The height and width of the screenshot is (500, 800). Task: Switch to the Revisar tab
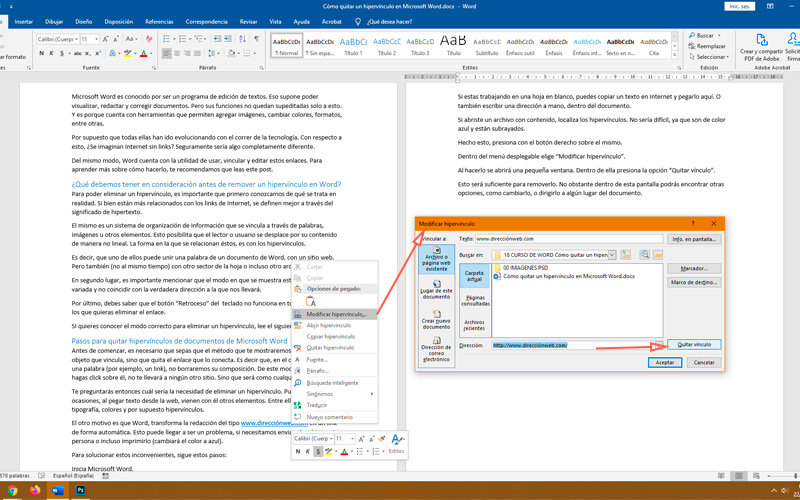tap(248, 22)
